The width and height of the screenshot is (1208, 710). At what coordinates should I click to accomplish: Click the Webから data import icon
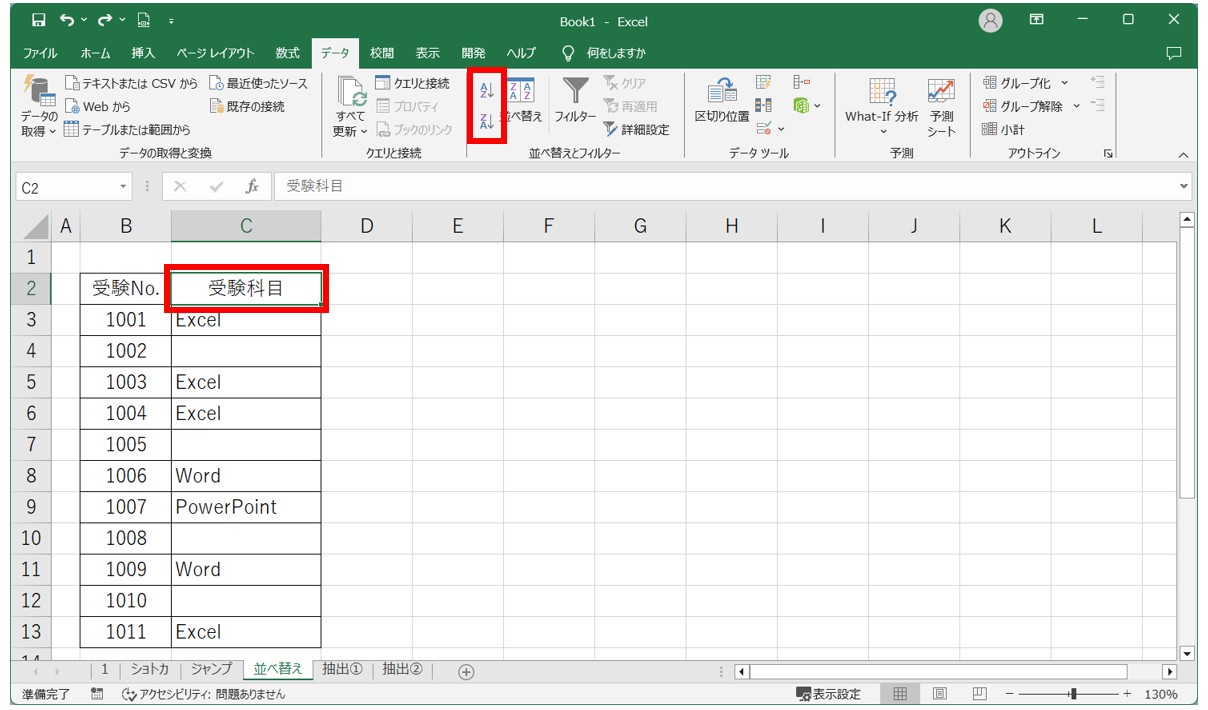[98, 106]
